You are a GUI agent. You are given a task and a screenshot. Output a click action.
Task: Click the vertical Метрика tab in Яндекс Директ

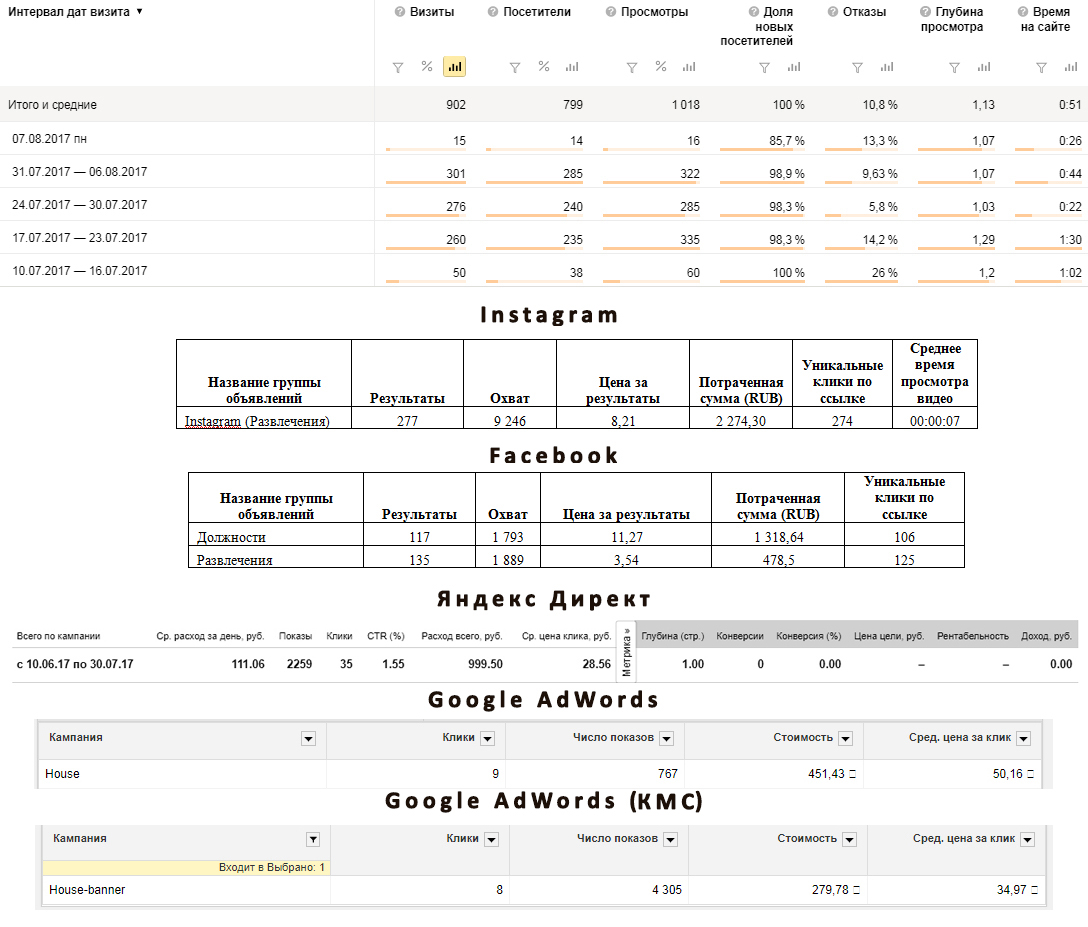point(627,652)
